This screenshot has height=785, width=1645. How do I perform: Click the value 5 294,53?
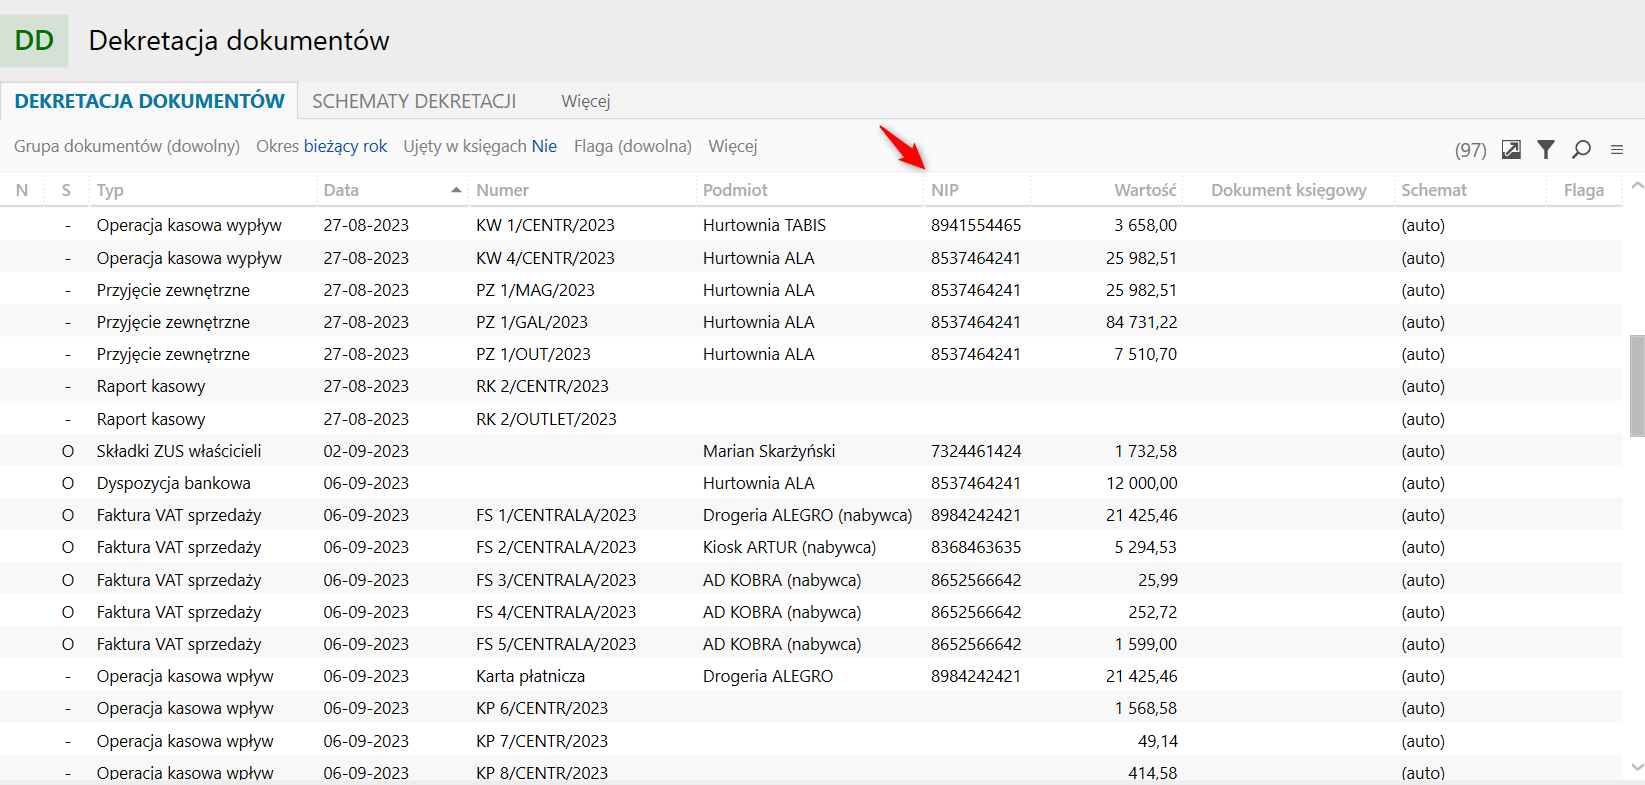click(1145, 547)
